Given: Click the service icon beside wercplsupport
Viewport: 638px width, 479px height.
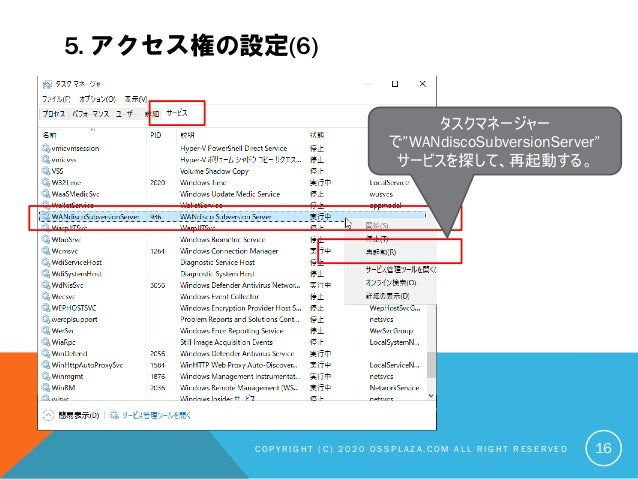Looking at the screenshot, I should [46, 319].
